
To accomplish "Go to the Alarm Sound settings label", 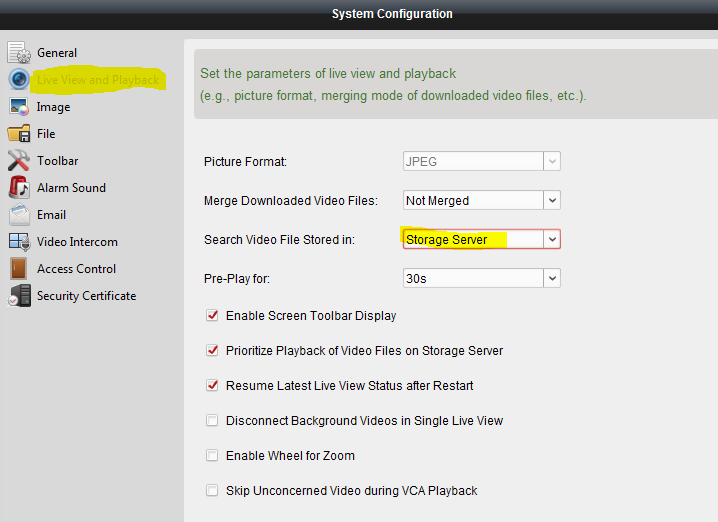I will point(71,188).
